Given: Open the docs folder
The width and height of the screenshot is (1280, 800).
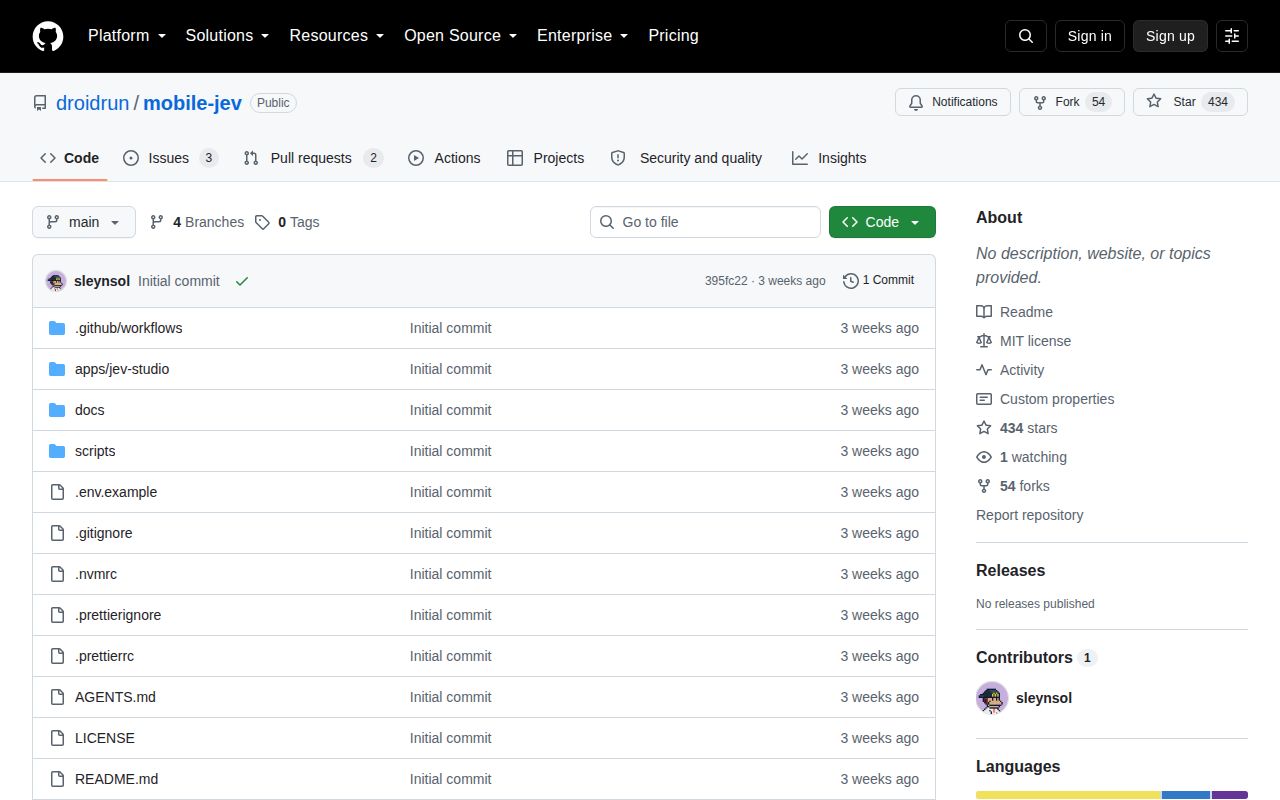Looking at the screenshot, I should (89, 410).
